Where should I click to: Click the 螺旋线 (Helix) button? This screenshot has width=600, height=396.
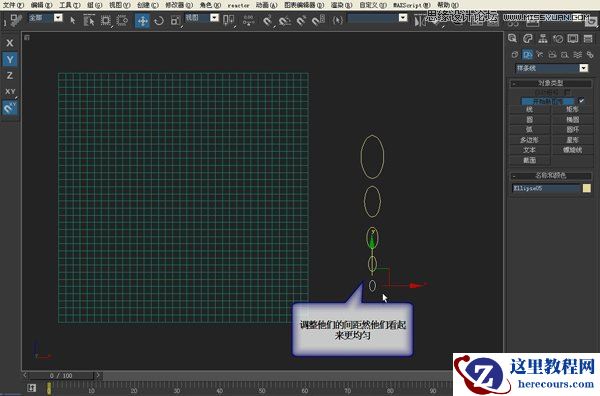(x=572, y=150)
